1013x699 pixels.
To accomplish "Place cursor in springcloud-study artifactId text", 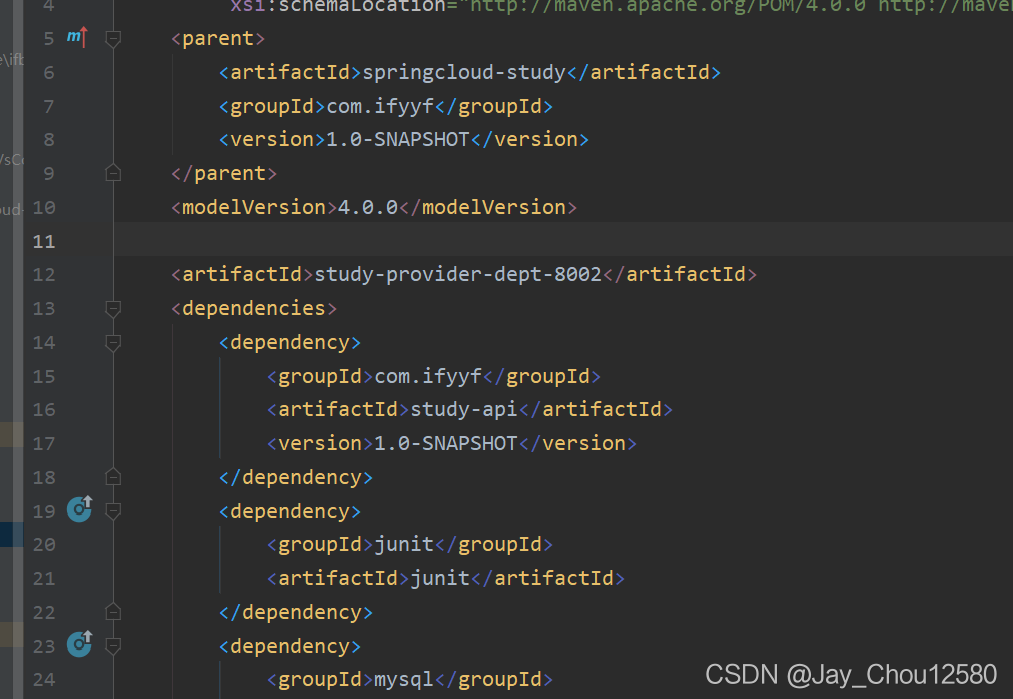I will (464, 72).
